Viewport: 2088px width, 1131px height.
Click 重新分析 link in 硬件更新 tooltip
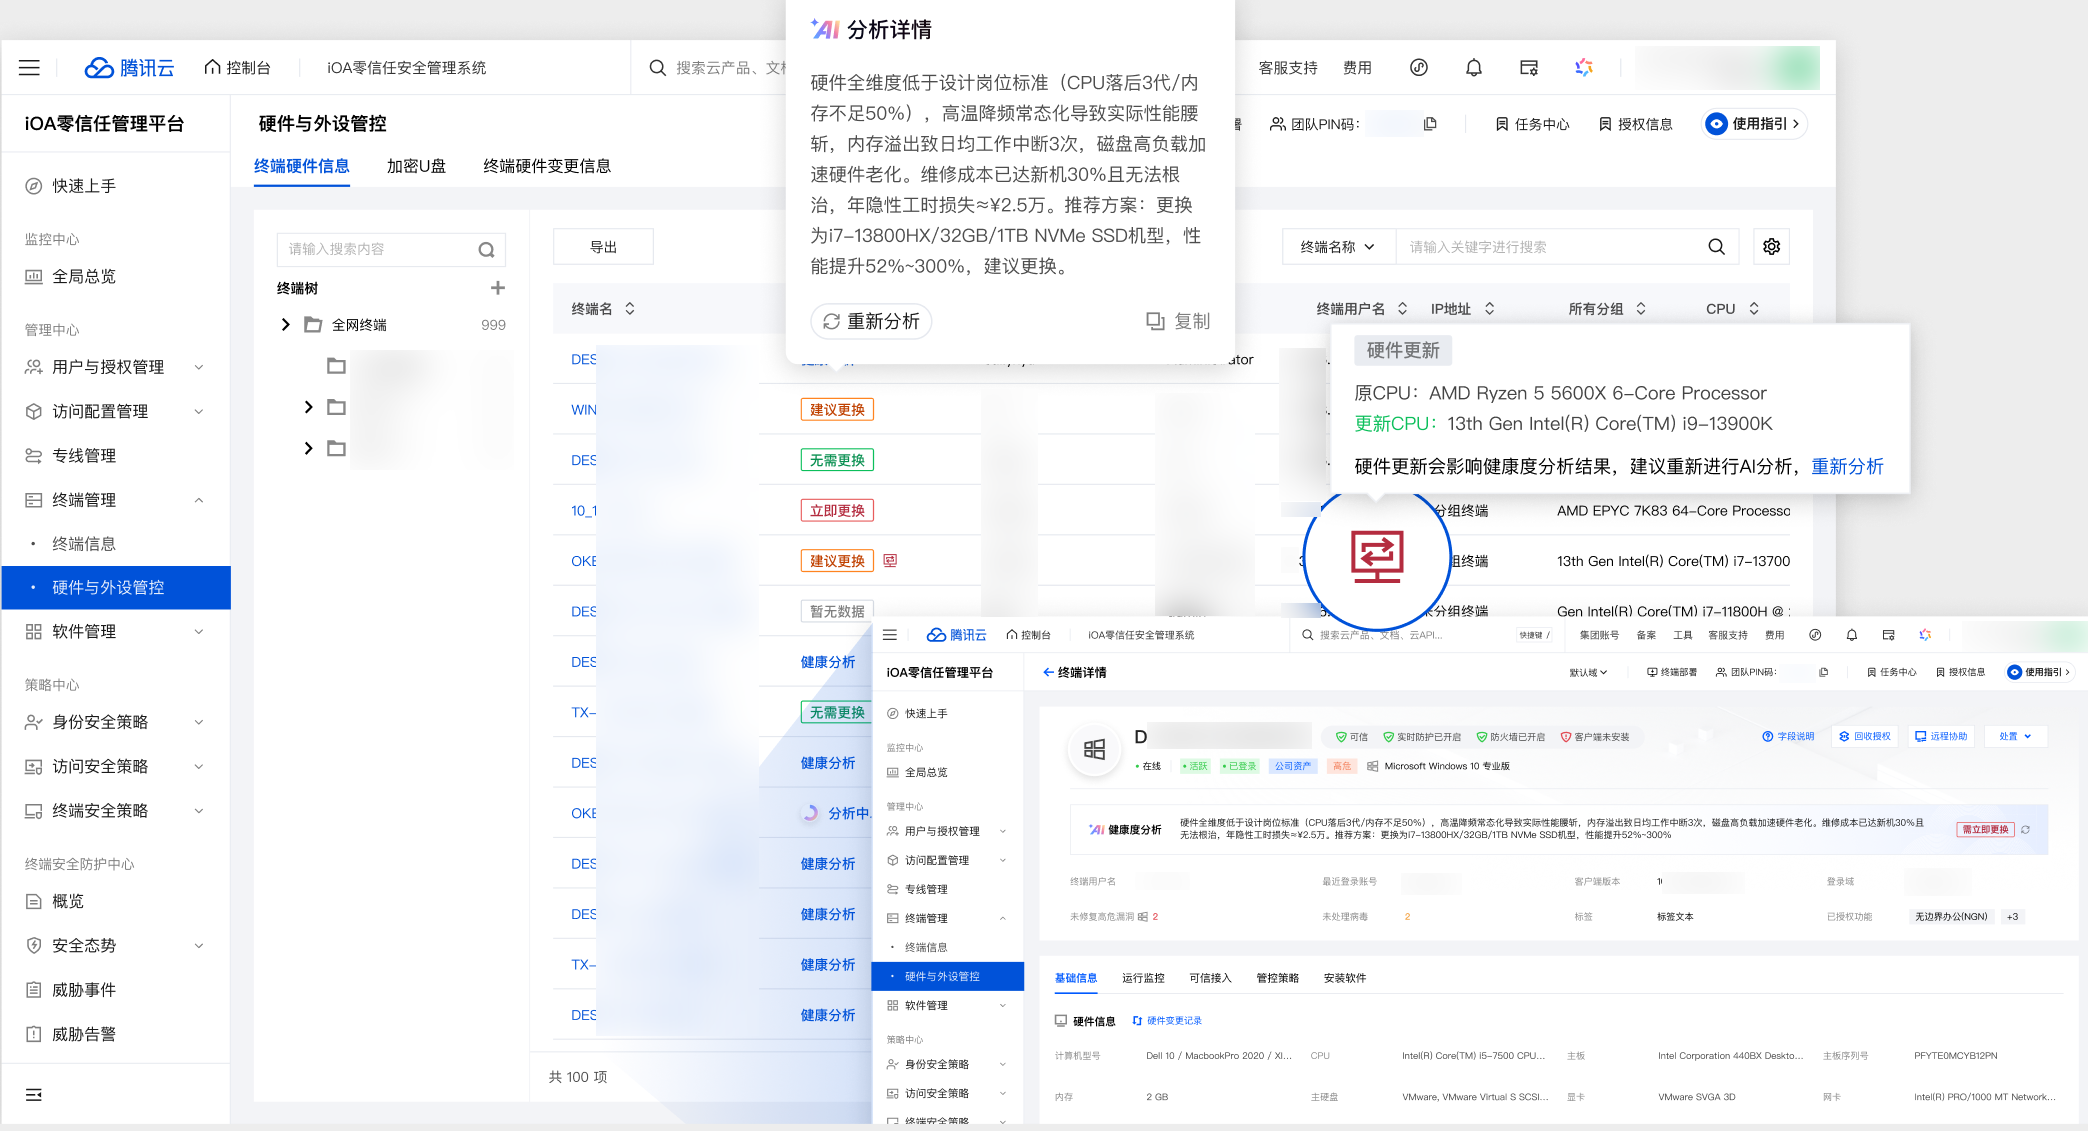tap(1846, 467)
